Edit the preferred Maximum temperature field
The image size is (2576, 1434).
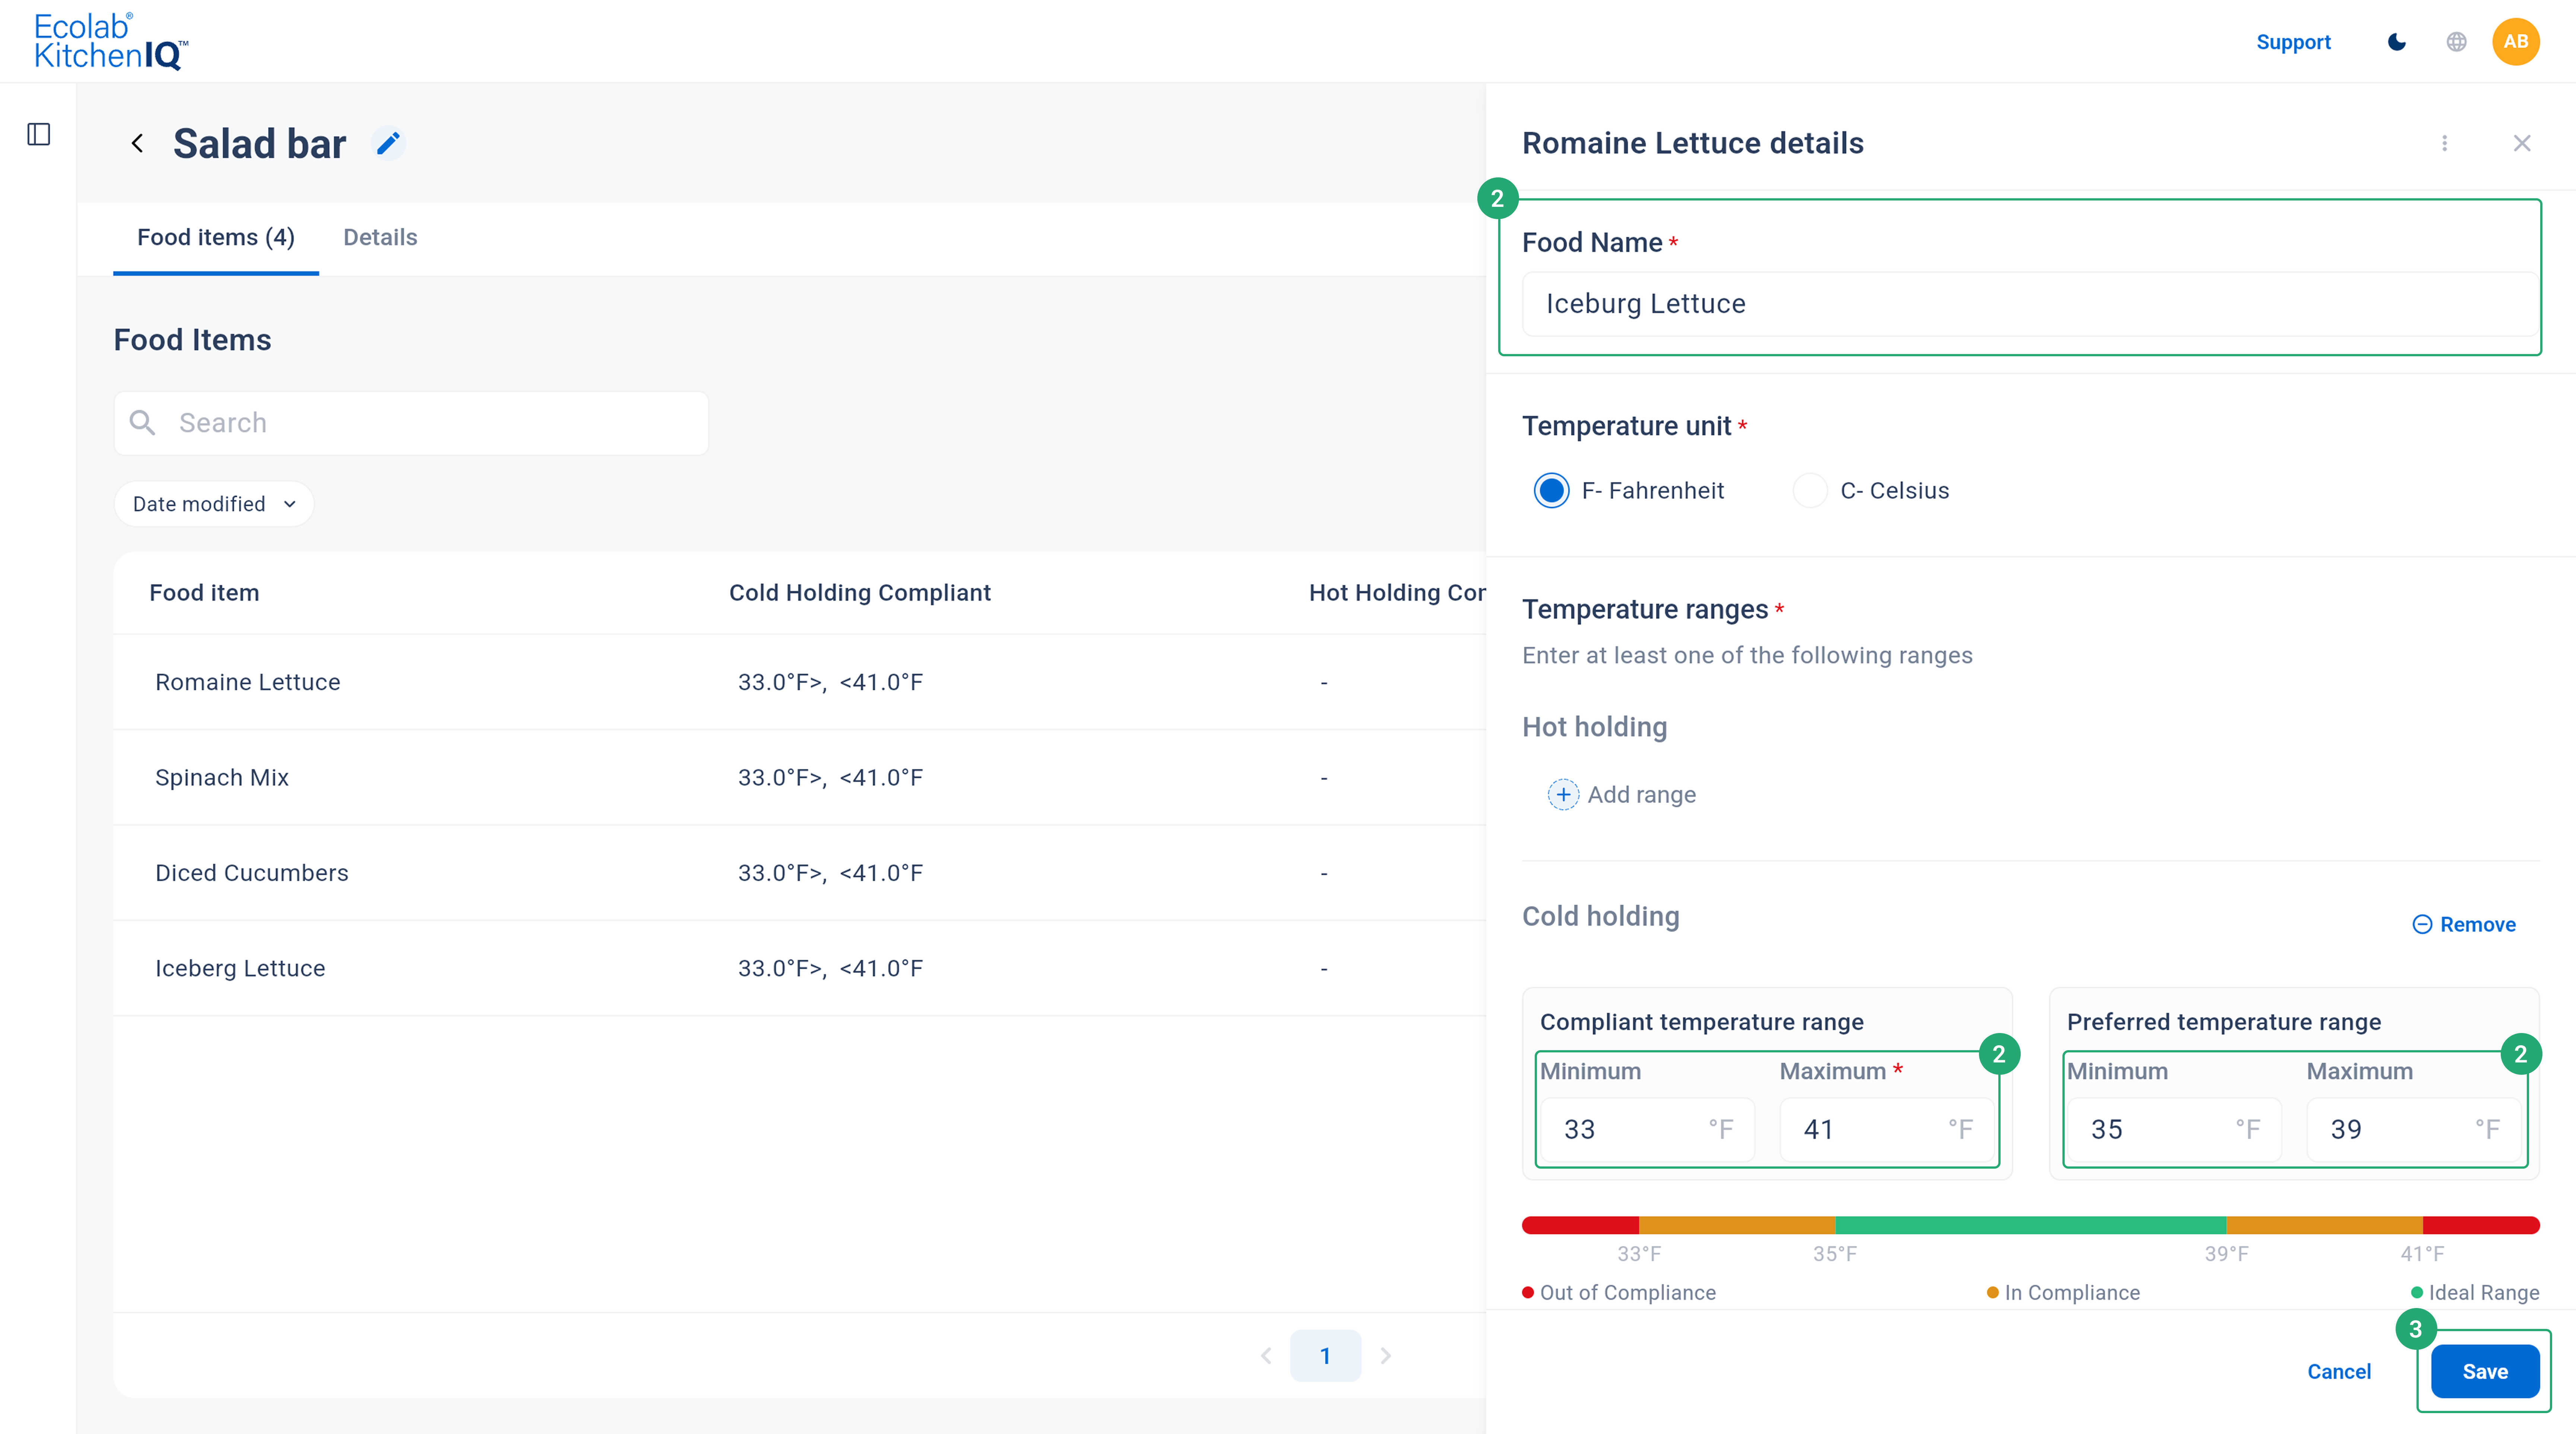tap(2413, 1130)
